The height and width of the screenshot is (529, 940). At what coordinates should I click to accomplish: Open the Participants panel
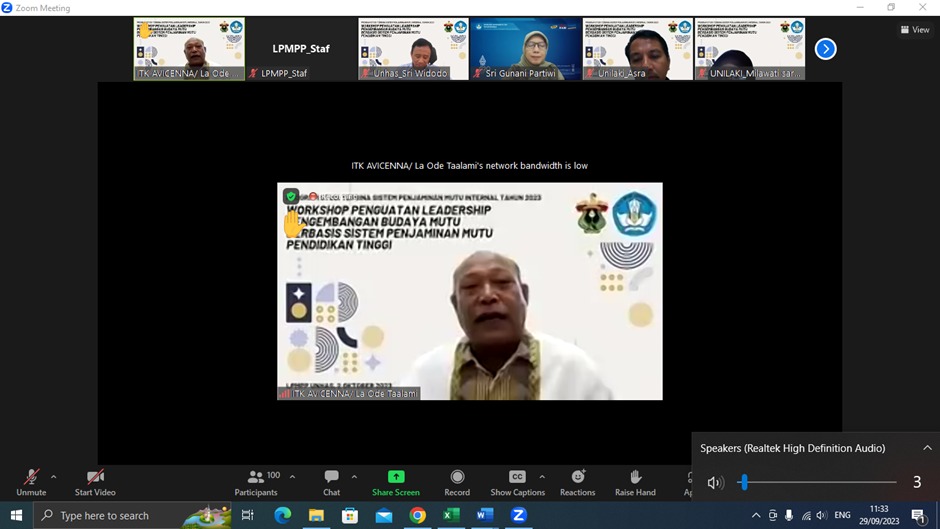(256, 478)
